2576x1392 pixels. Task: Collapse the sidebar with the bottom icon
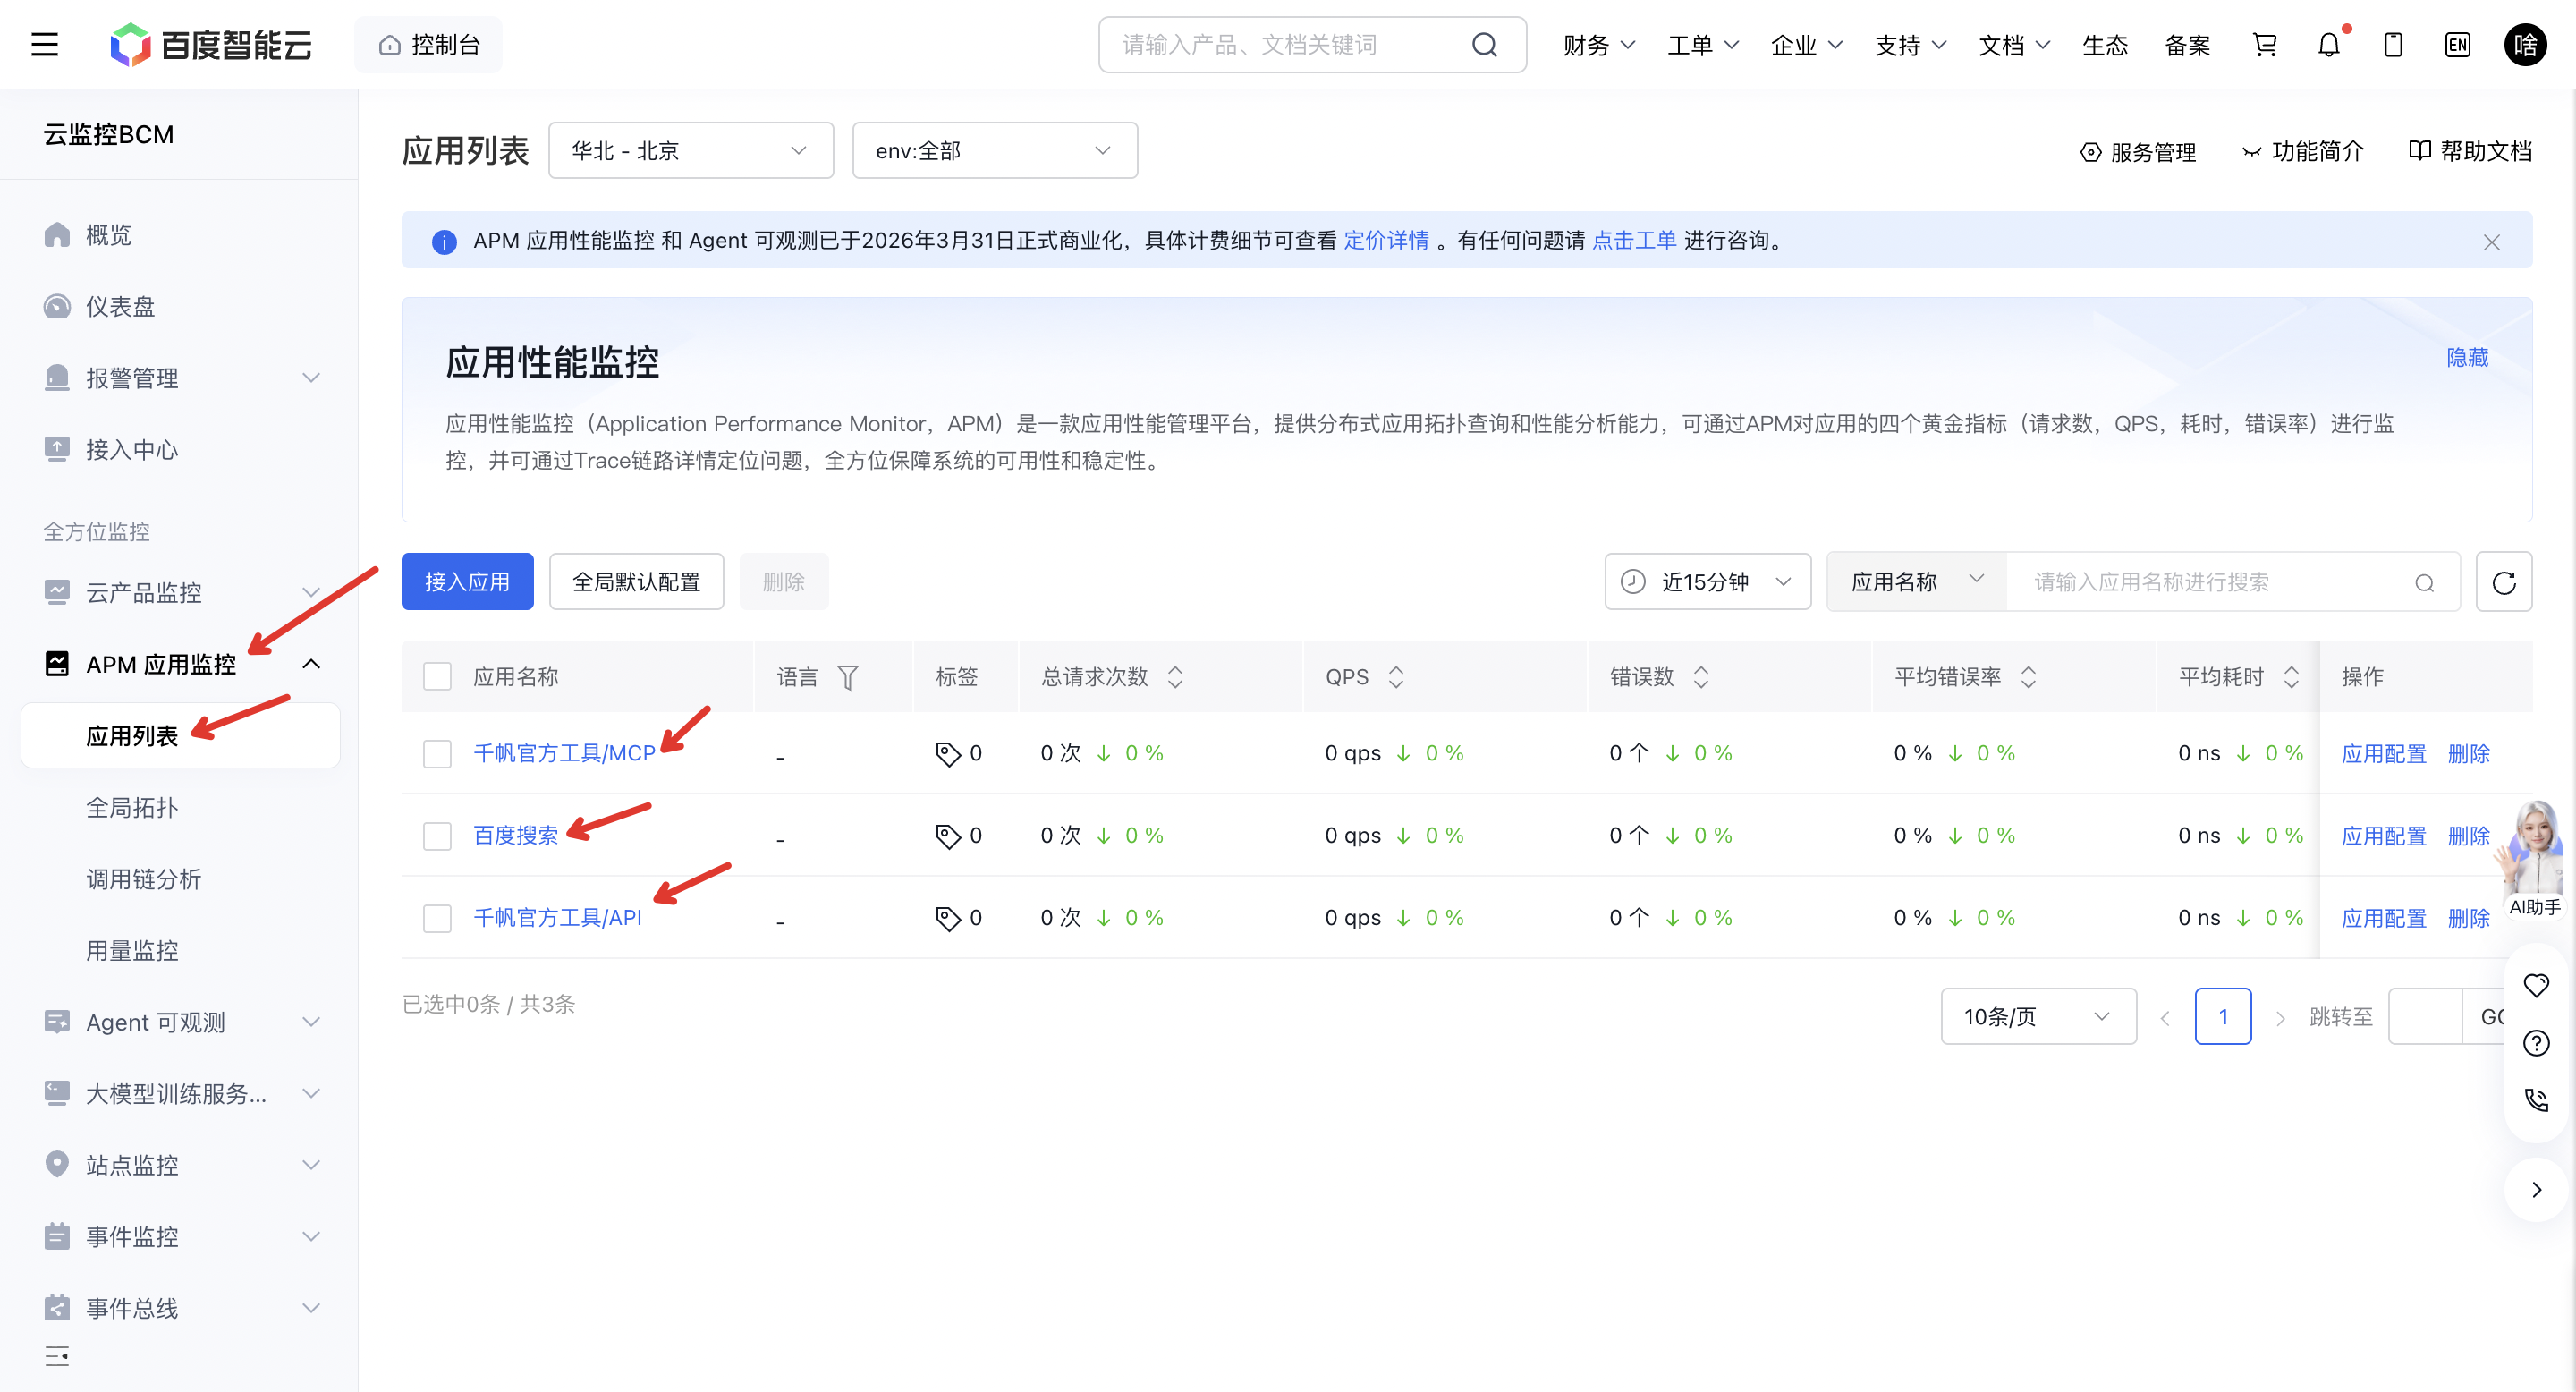[57, 1356]
